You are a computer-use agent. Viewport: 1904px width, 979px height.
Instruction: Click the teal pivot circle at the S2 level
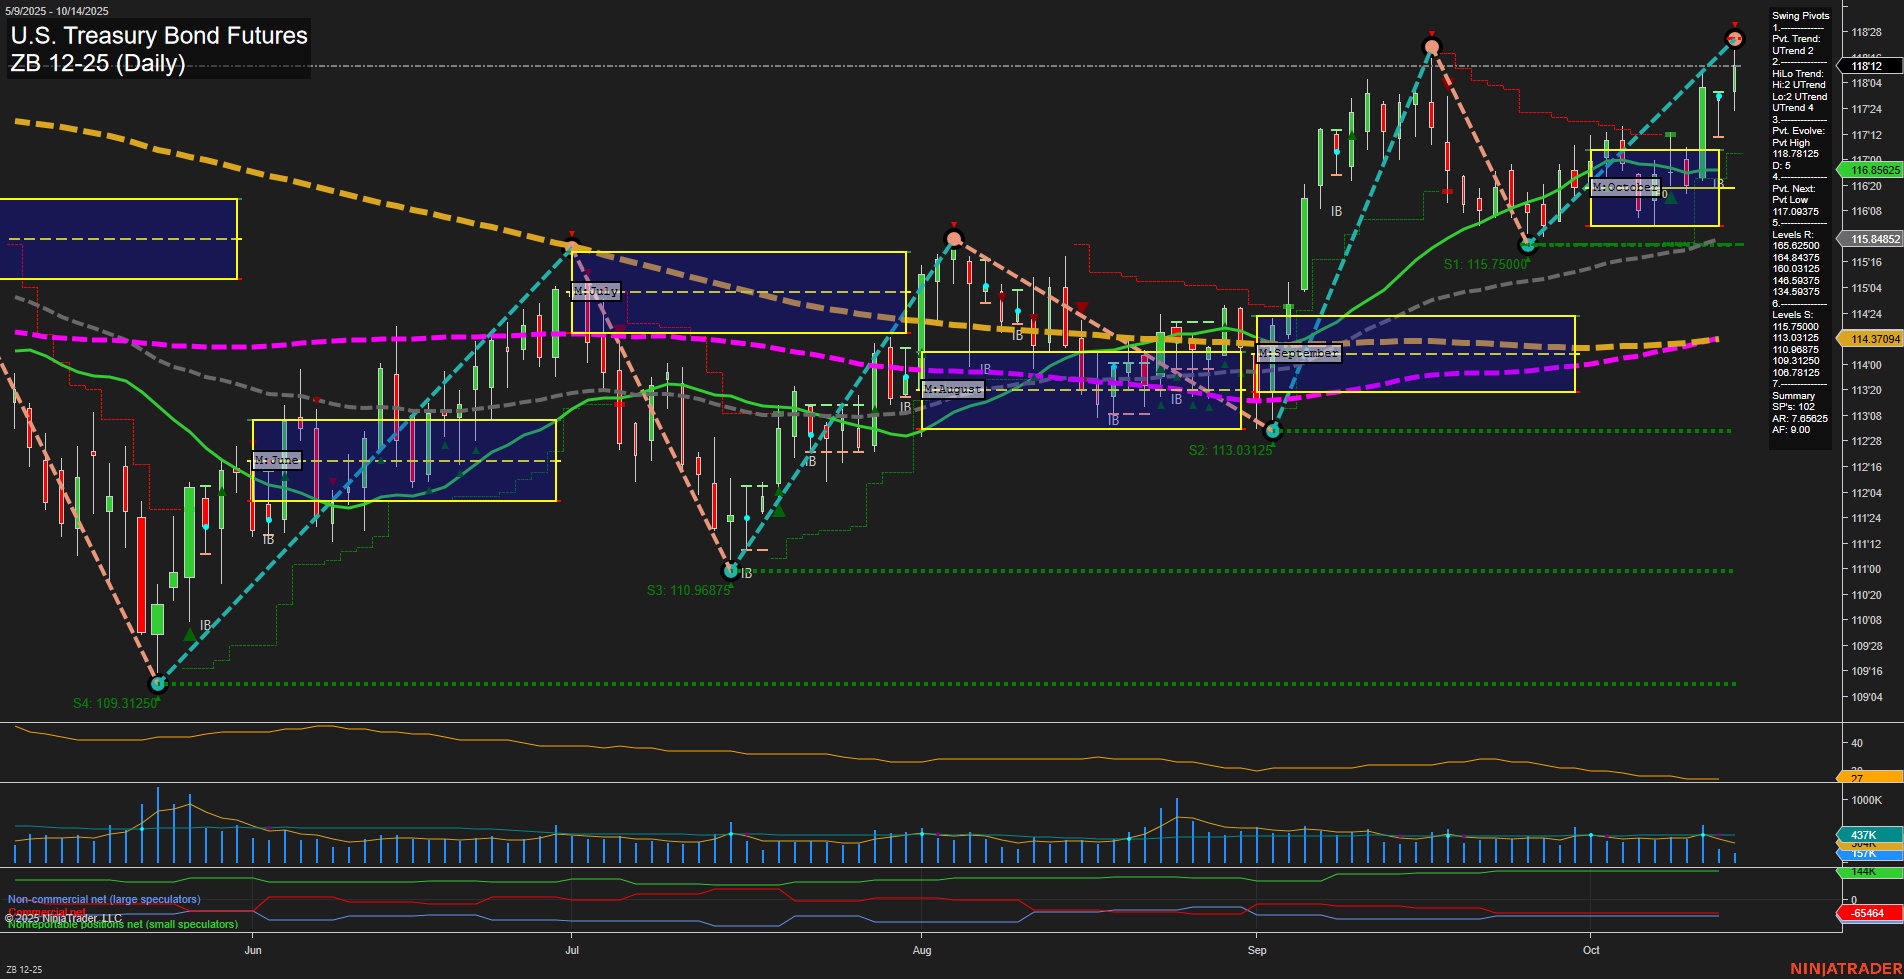click(x=1272, y=430)
